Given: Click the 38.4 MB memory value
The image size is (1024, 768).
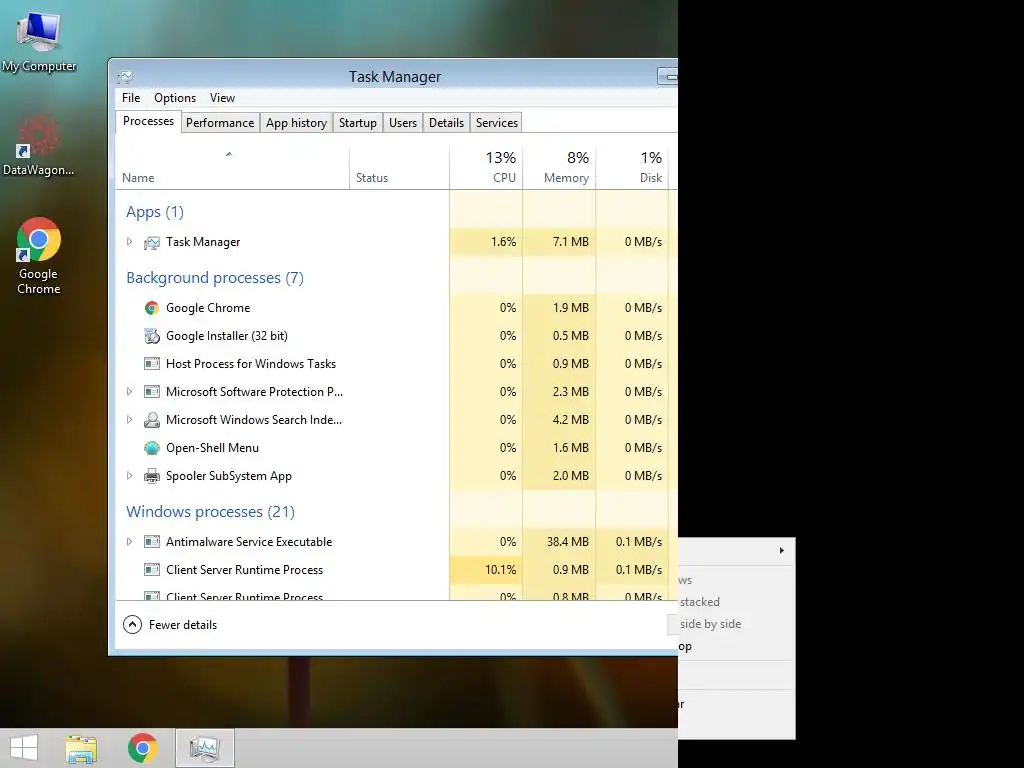Looking at the screenshot, I should (x=568, y=542).
